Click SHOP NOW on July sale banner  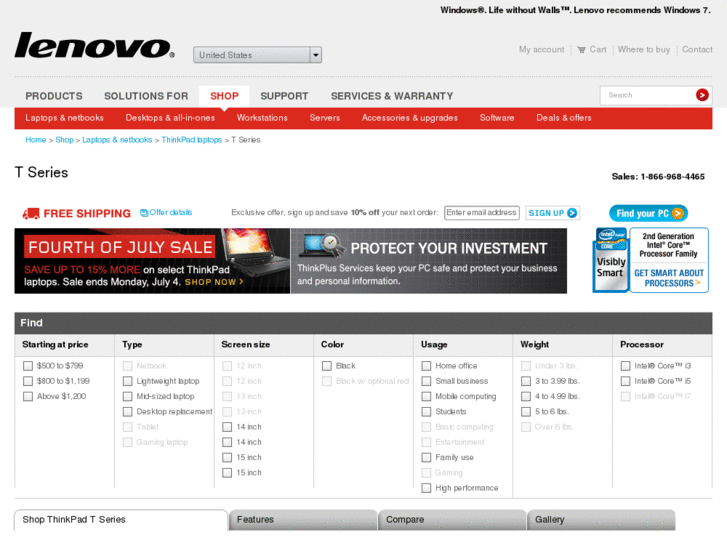pos(214,282)
